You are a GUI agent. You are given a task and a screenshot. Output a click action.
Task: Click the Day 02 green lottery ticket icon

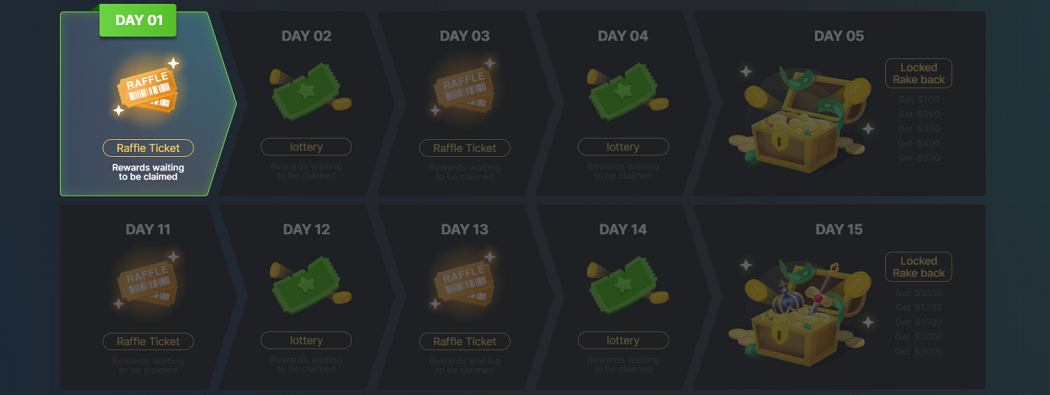pos(310,91)
